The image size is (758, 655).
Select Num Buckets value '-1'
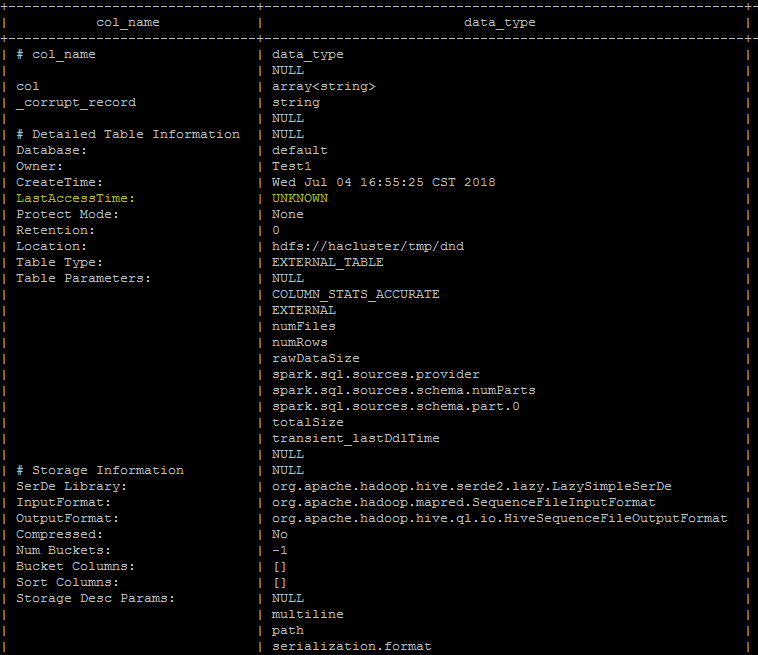click(279, 550)
